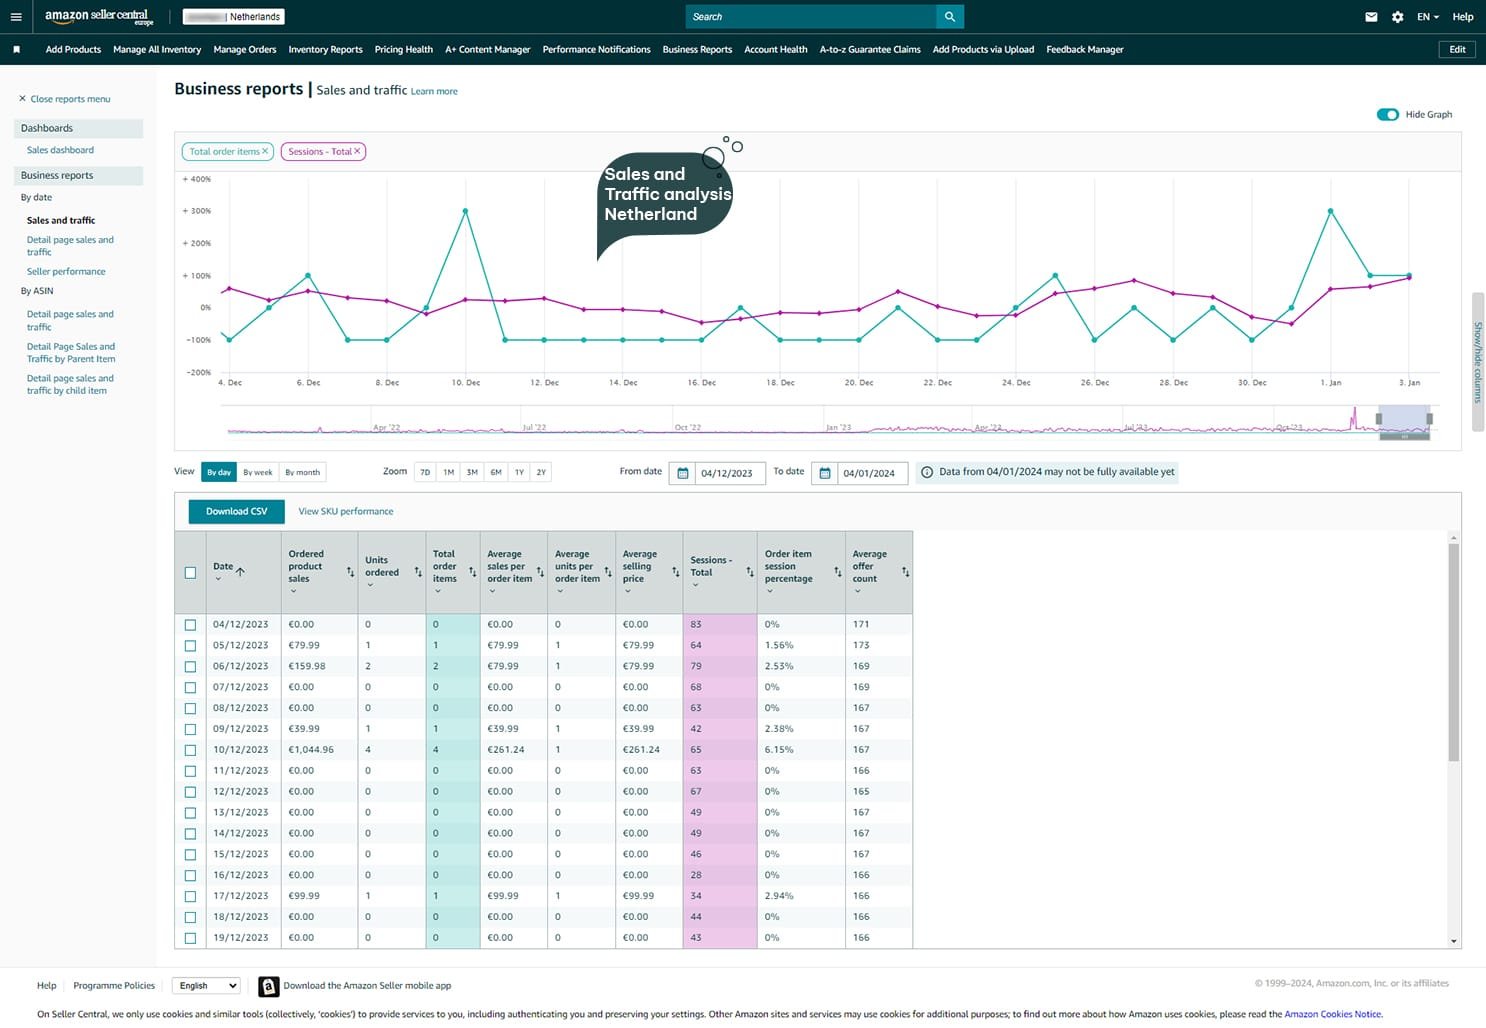Open the EN language dropdown

click(x=1427, y=17)
